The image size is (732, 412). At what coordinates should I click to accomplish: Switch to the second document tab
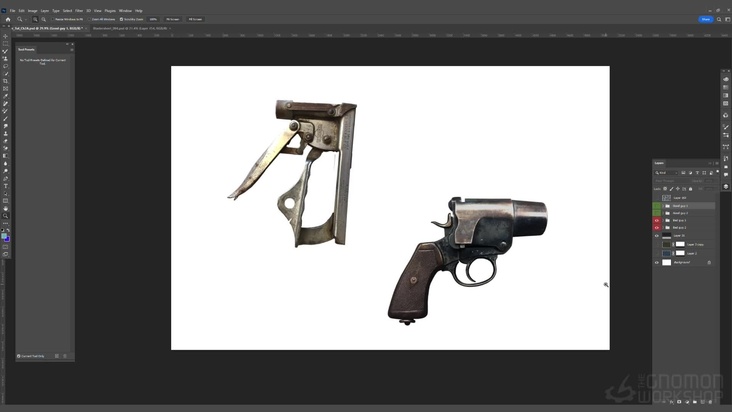coord(129,28)
